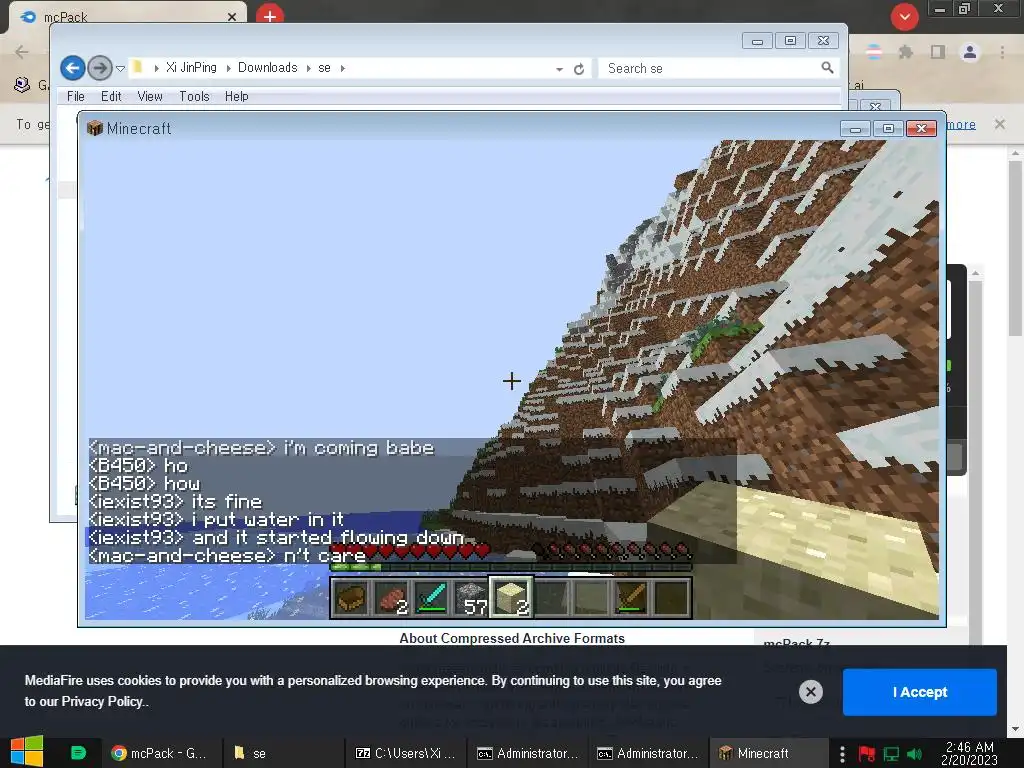The height and width of the screenshot is (768, 1024).
Task: Switch to the mcPack browser tab
Action: click(x=127, y=17)
